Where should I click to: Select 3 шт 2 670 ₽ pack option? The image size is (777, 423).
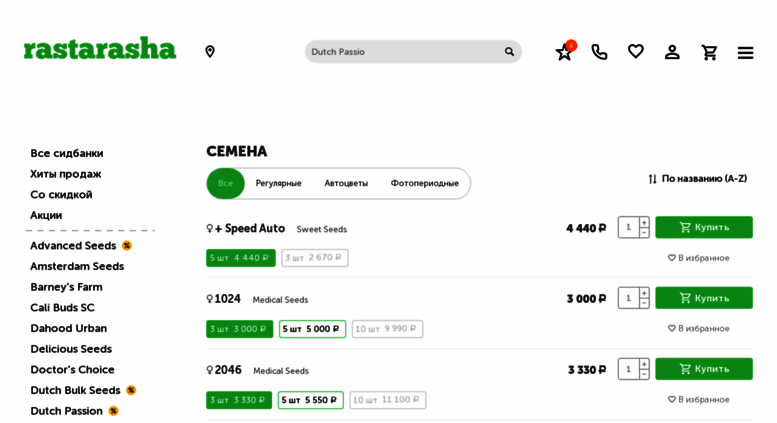(315, 258)
